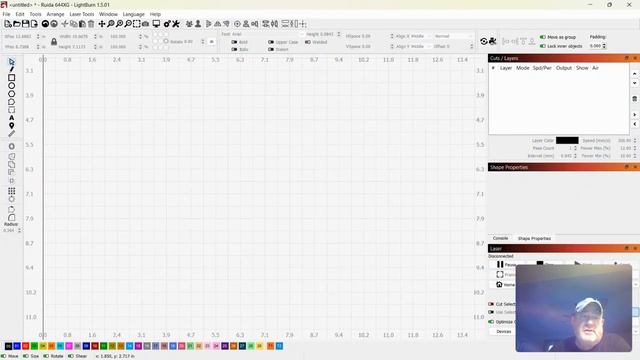Open the Font Arial dropdown
Viewport: 640px width, 360px height.
[x=267, y=34]
